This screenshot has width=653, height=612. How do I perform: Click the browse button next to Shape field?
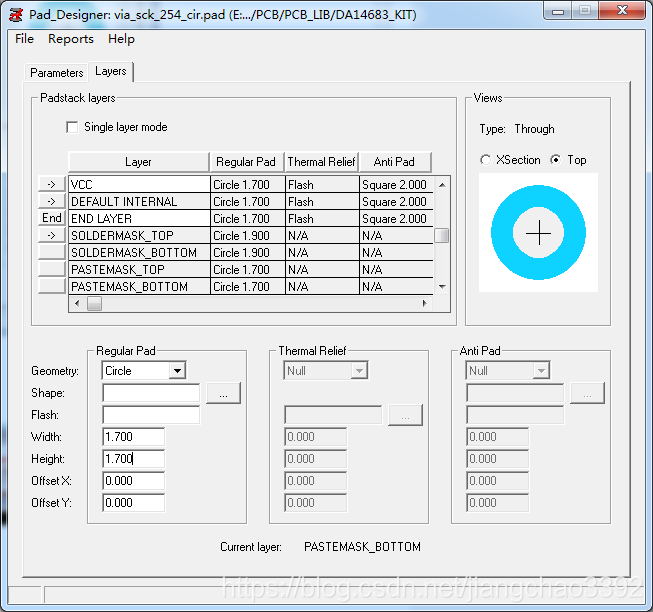pos(223,394)
